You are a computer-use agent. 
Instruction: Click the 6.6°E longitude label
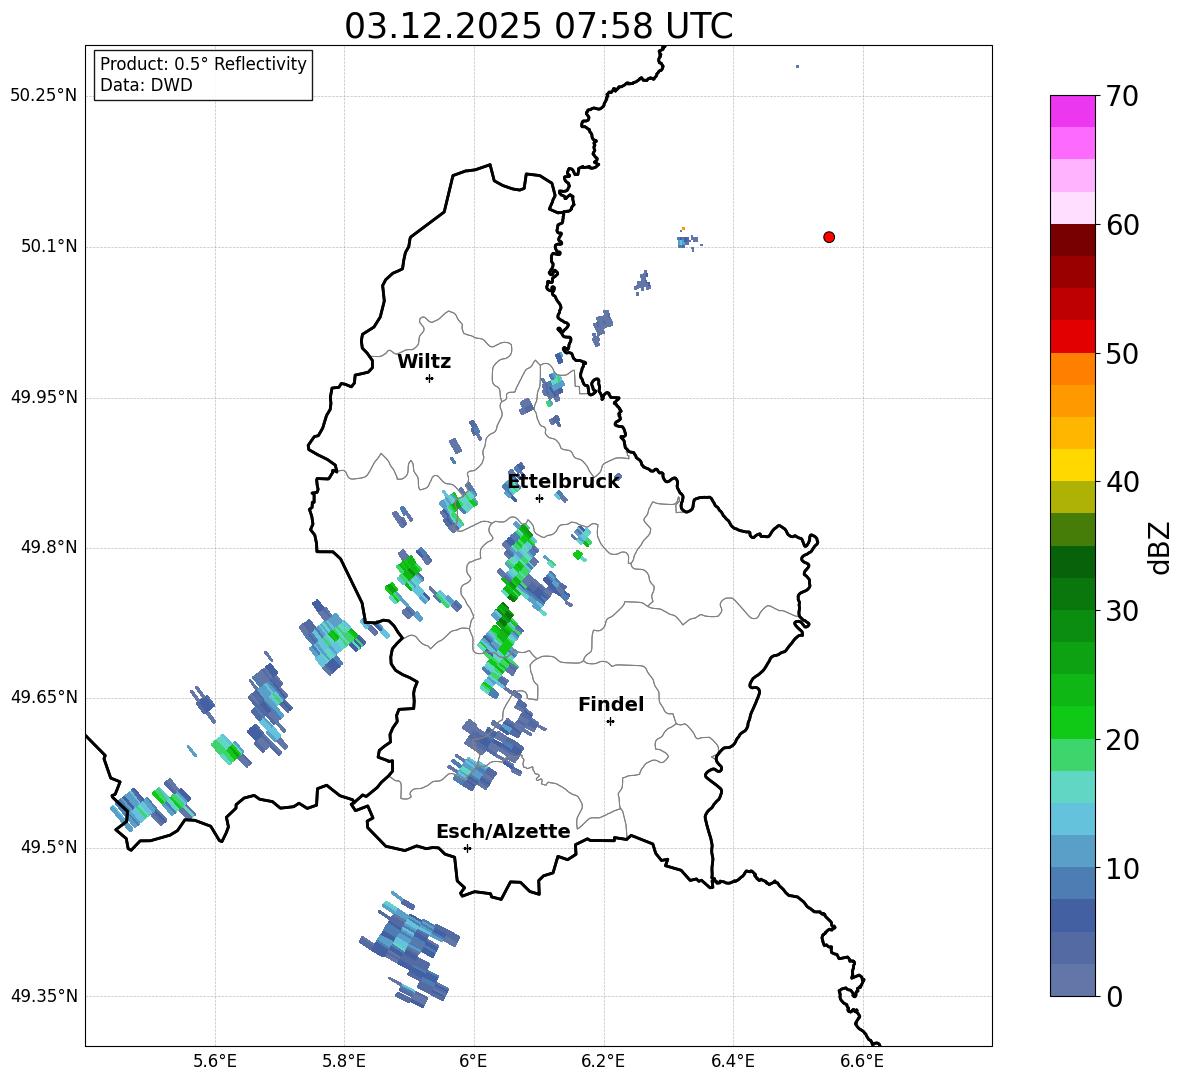click(862, 1061)
